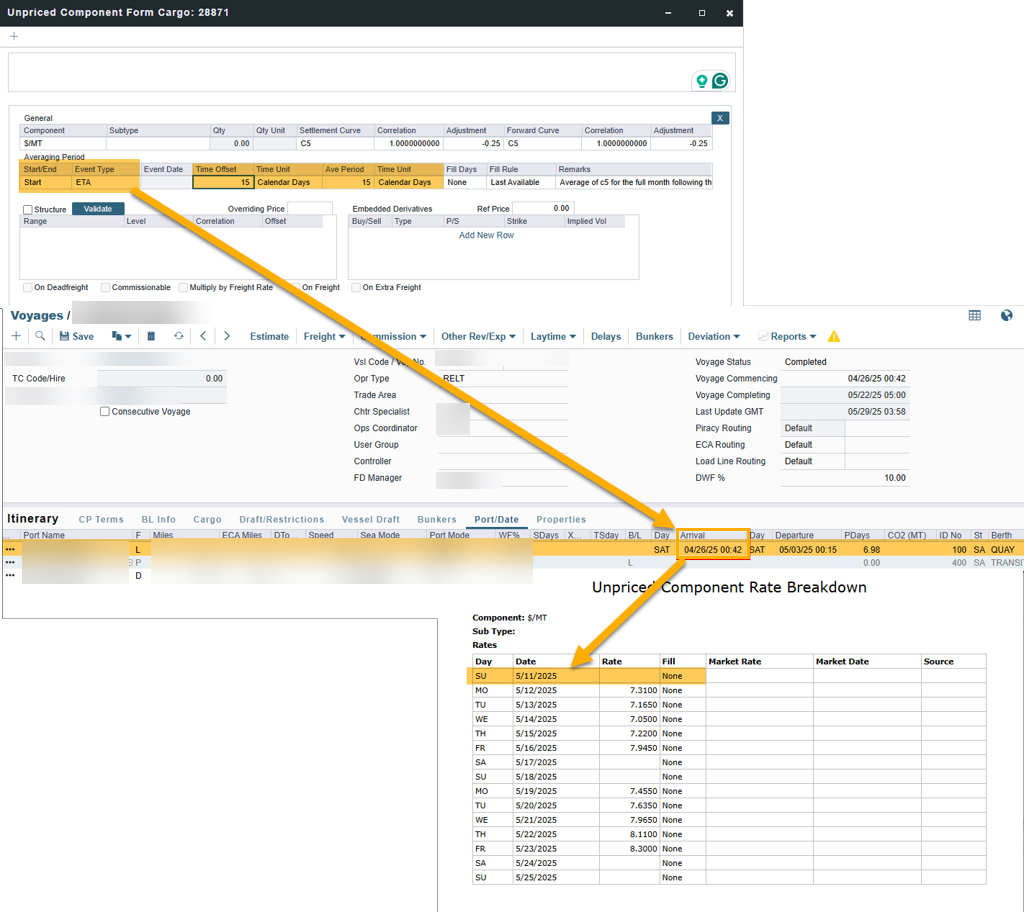Click the yellow warning triangle icon
1024x912 pixels.
(x=834, y=337)
